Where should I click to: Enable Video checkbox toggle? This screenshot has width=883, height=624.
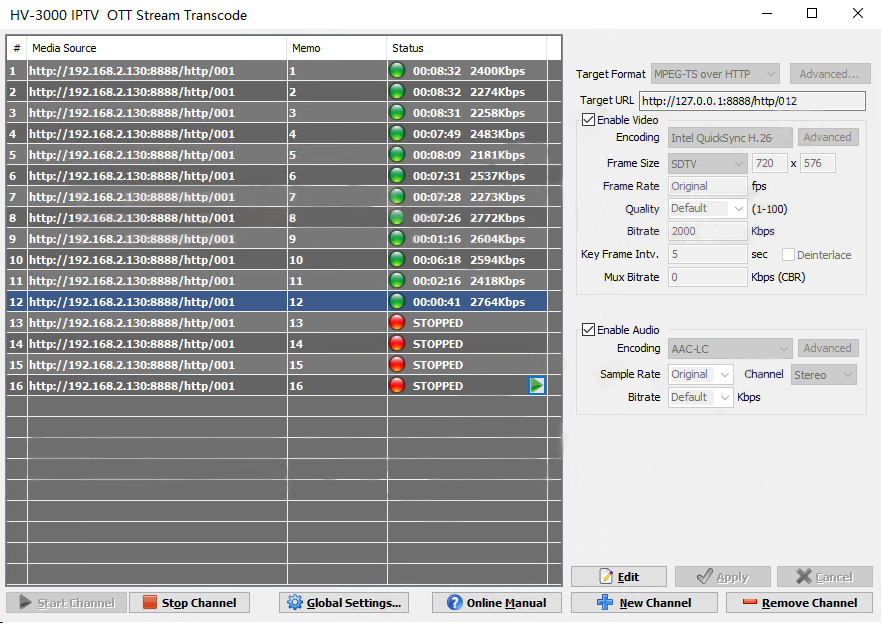[x=588, y=120]
